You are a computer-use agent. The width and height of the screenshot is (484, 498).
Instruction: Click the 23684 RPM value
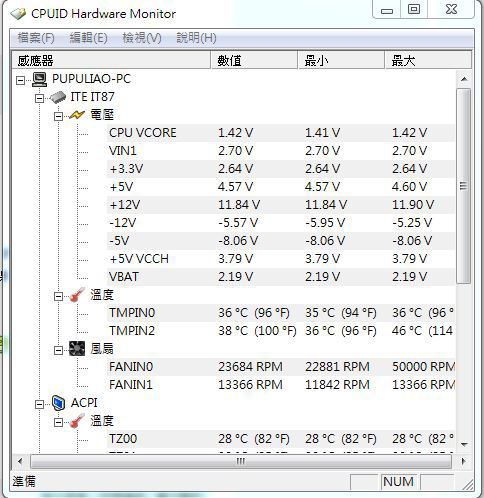pyautogui.click(x=250, y=367)
